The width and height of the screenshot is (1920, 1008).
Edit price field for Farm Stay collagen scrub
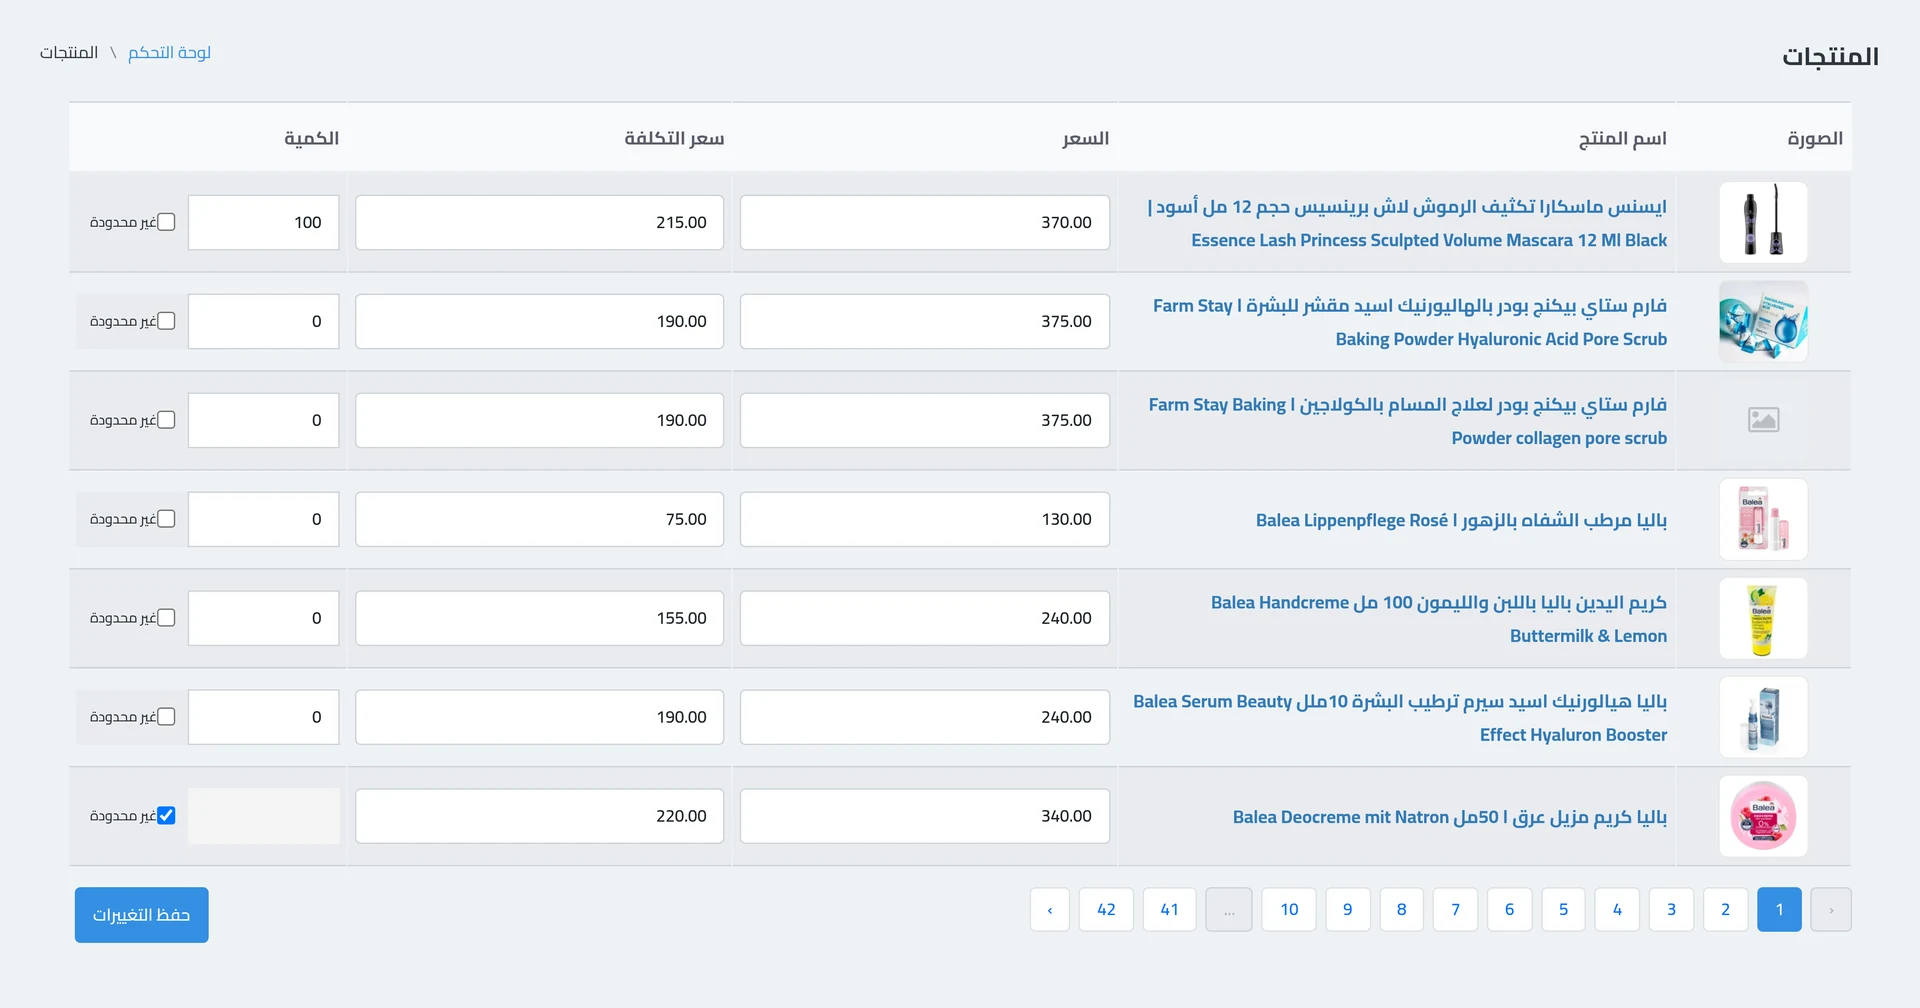click(925, 420)
